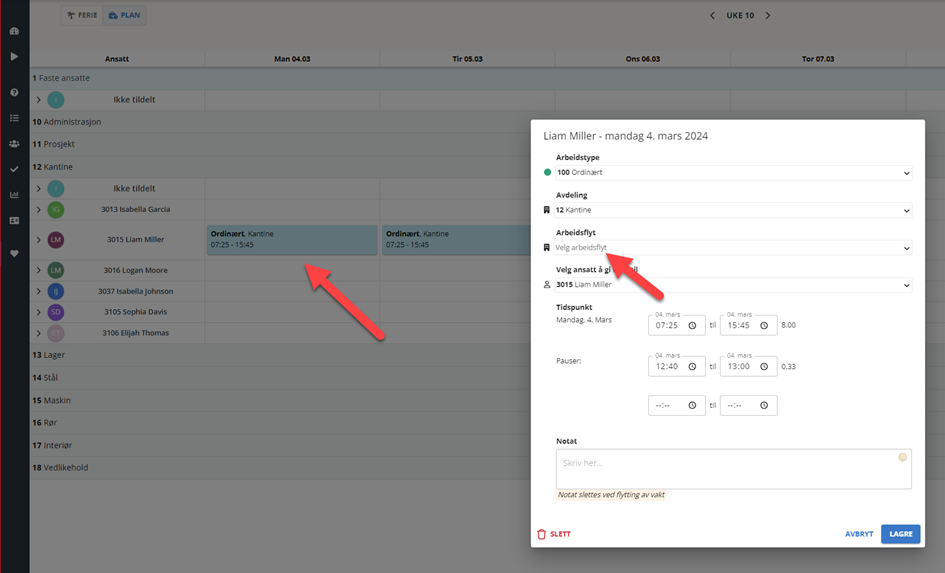Click empty second pause end field

(749, 405)
